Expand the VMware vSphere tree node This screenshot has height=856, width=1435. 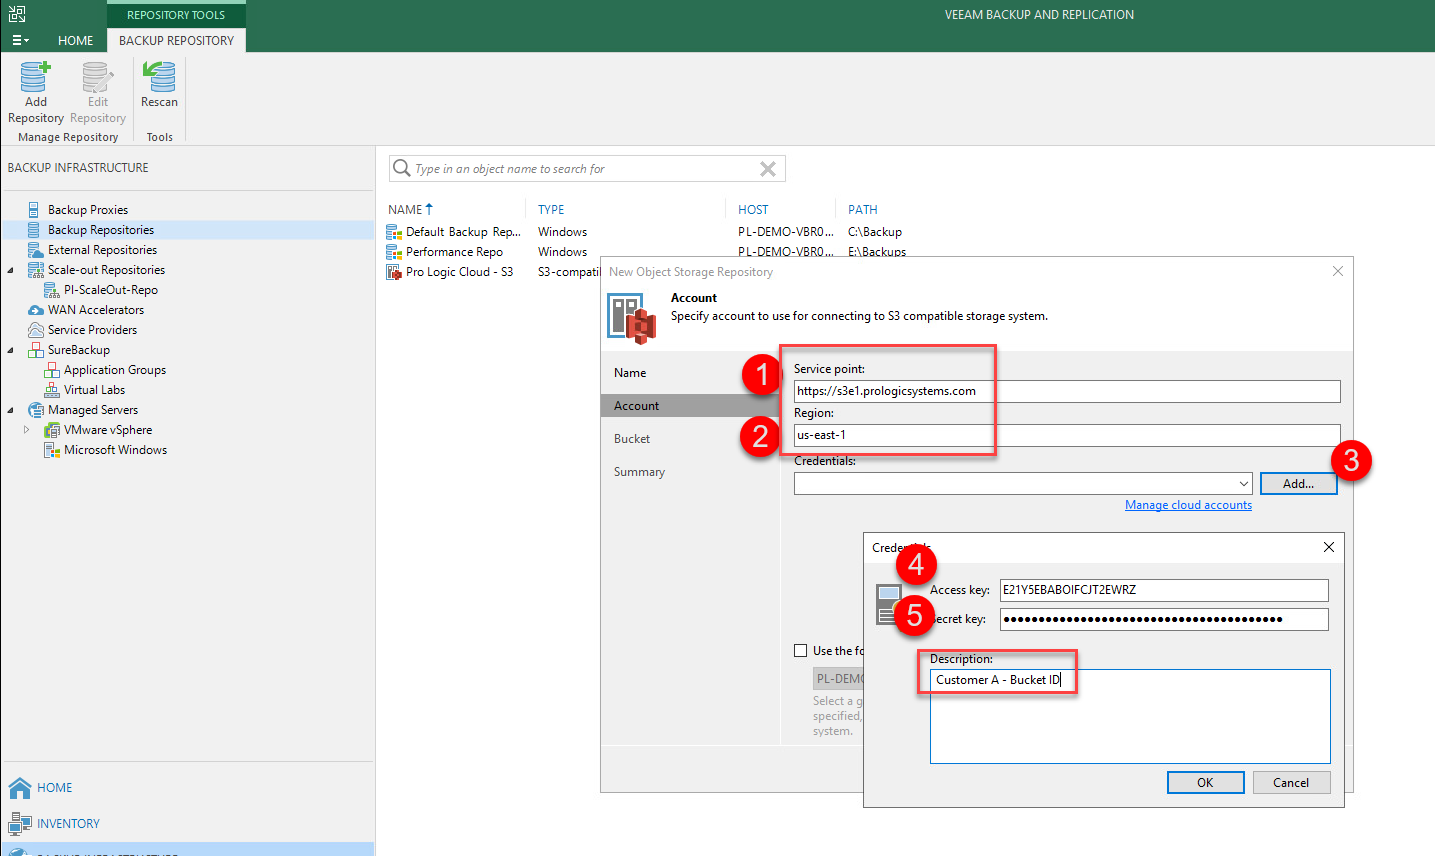pyautogui.click(x=27, y=430)
